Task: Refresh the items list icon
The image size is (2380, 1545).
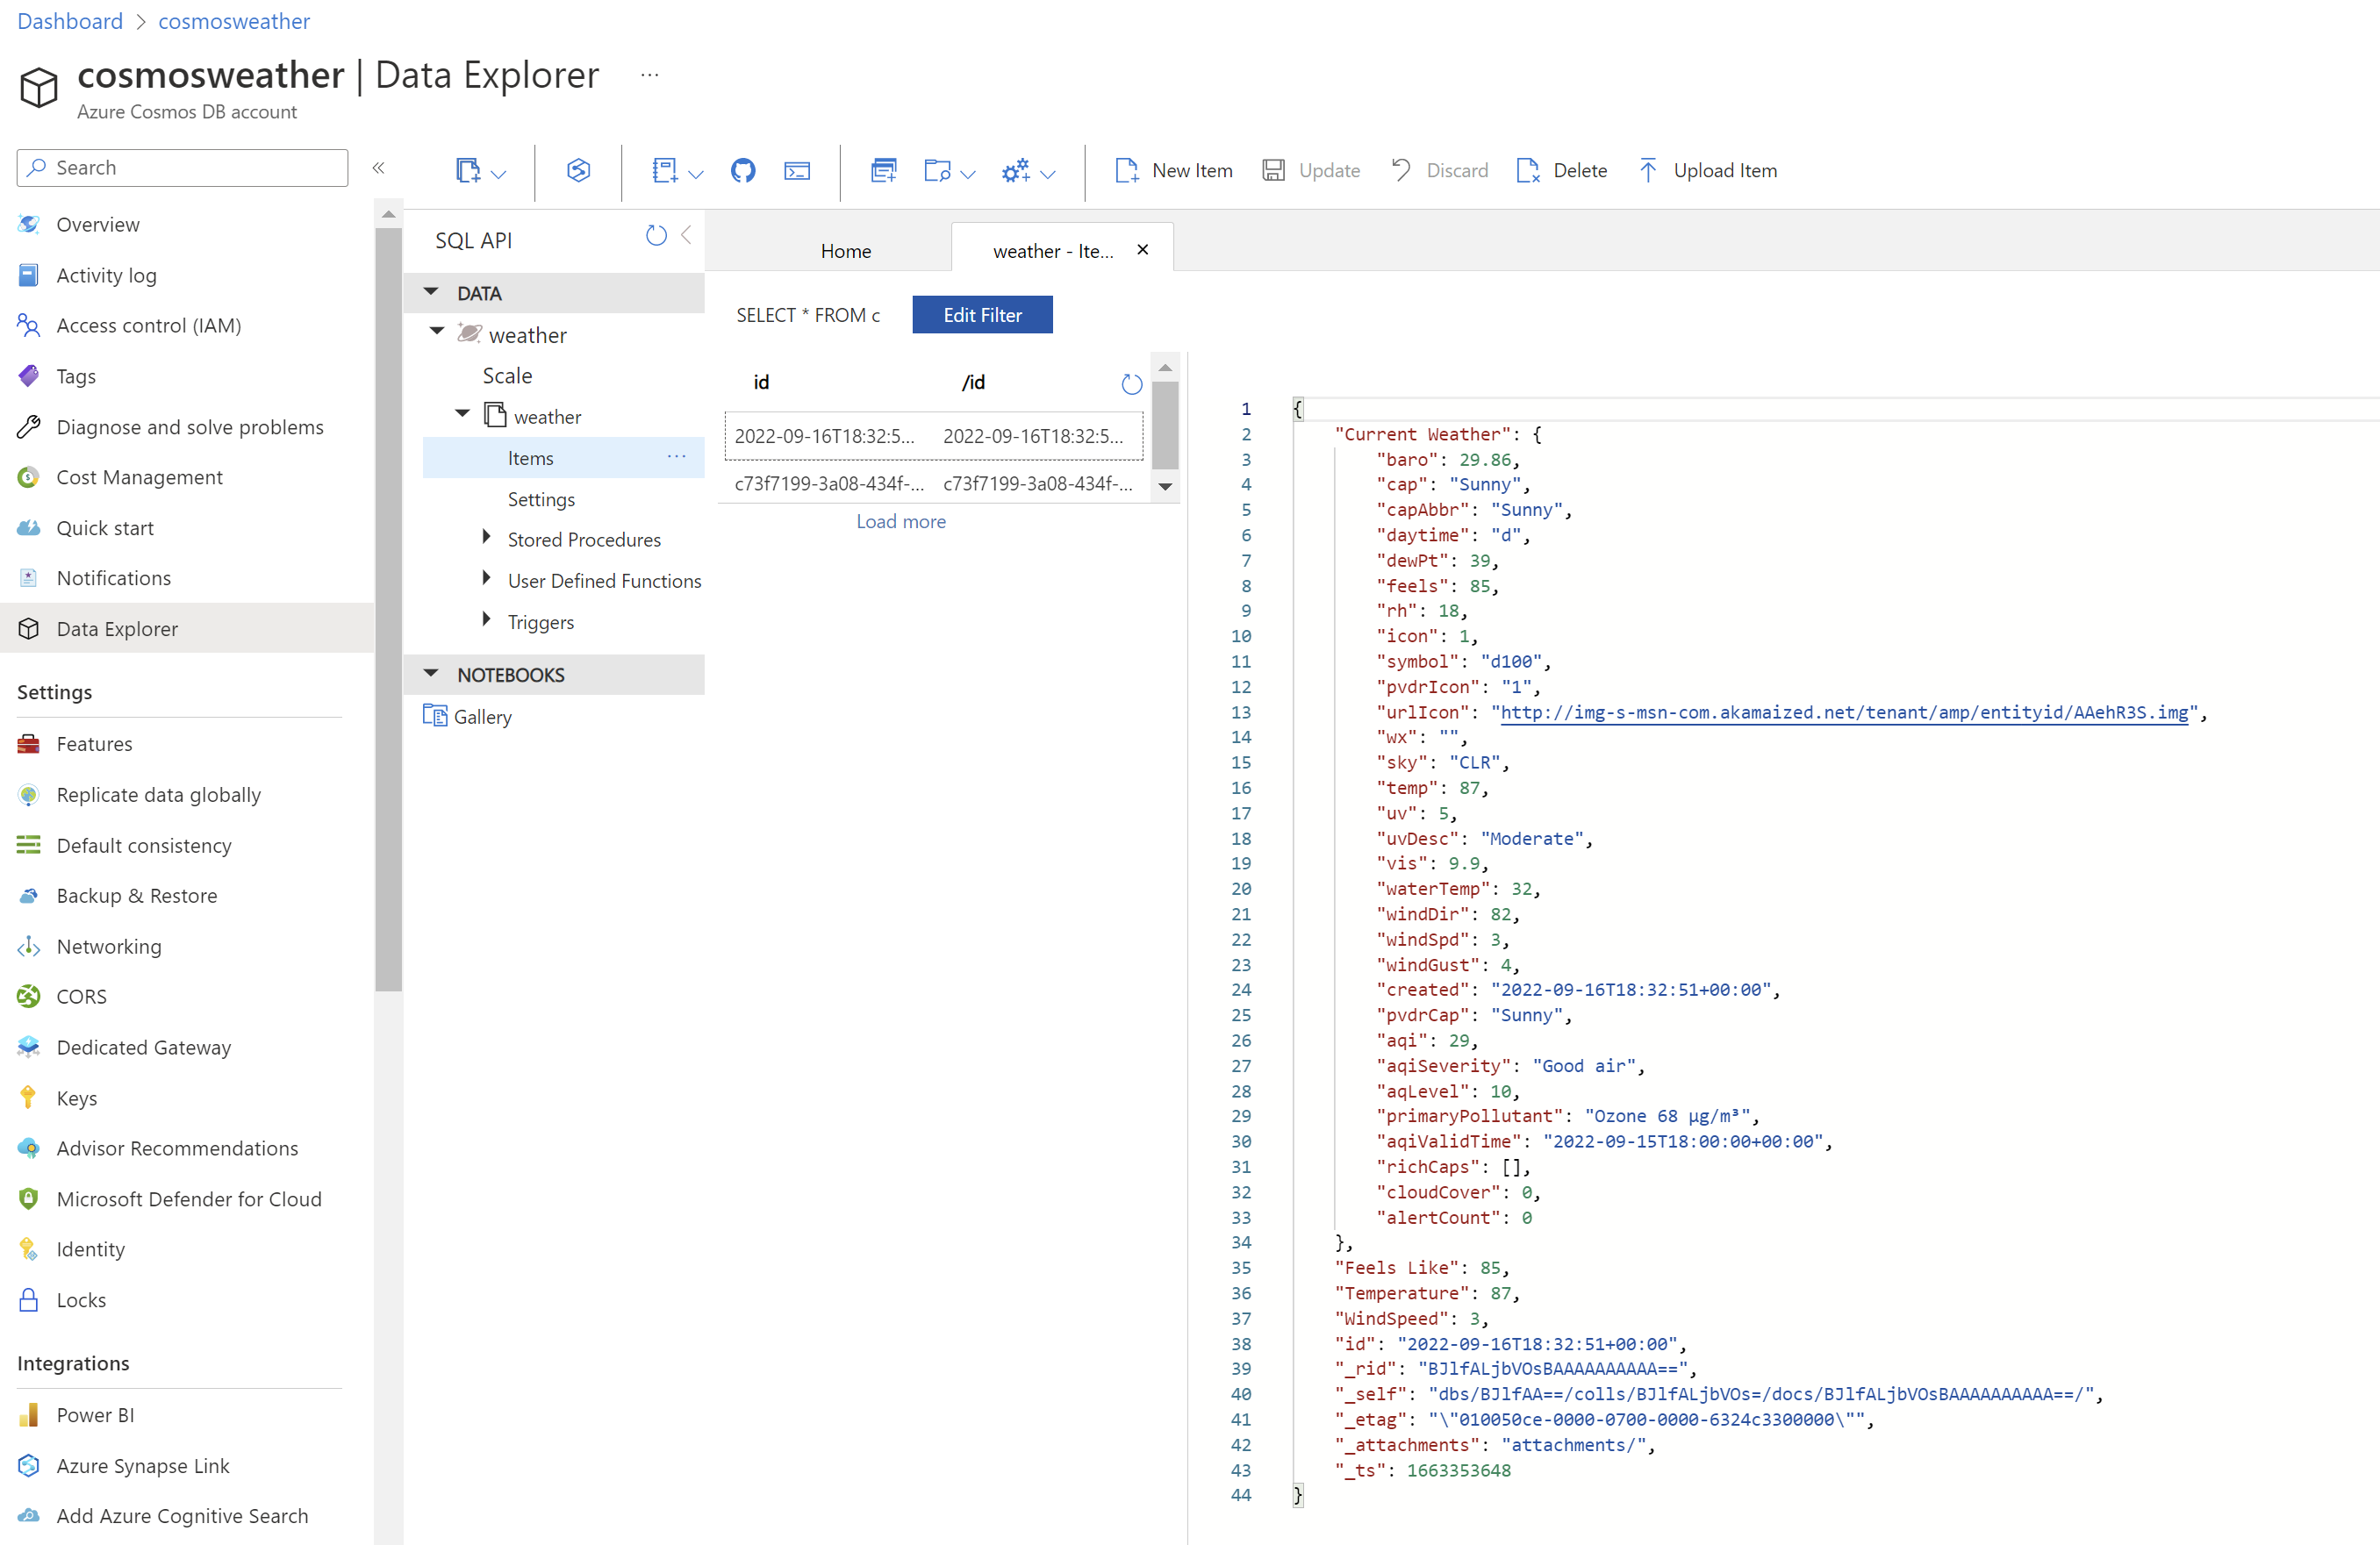Action: coord(1131,383)
